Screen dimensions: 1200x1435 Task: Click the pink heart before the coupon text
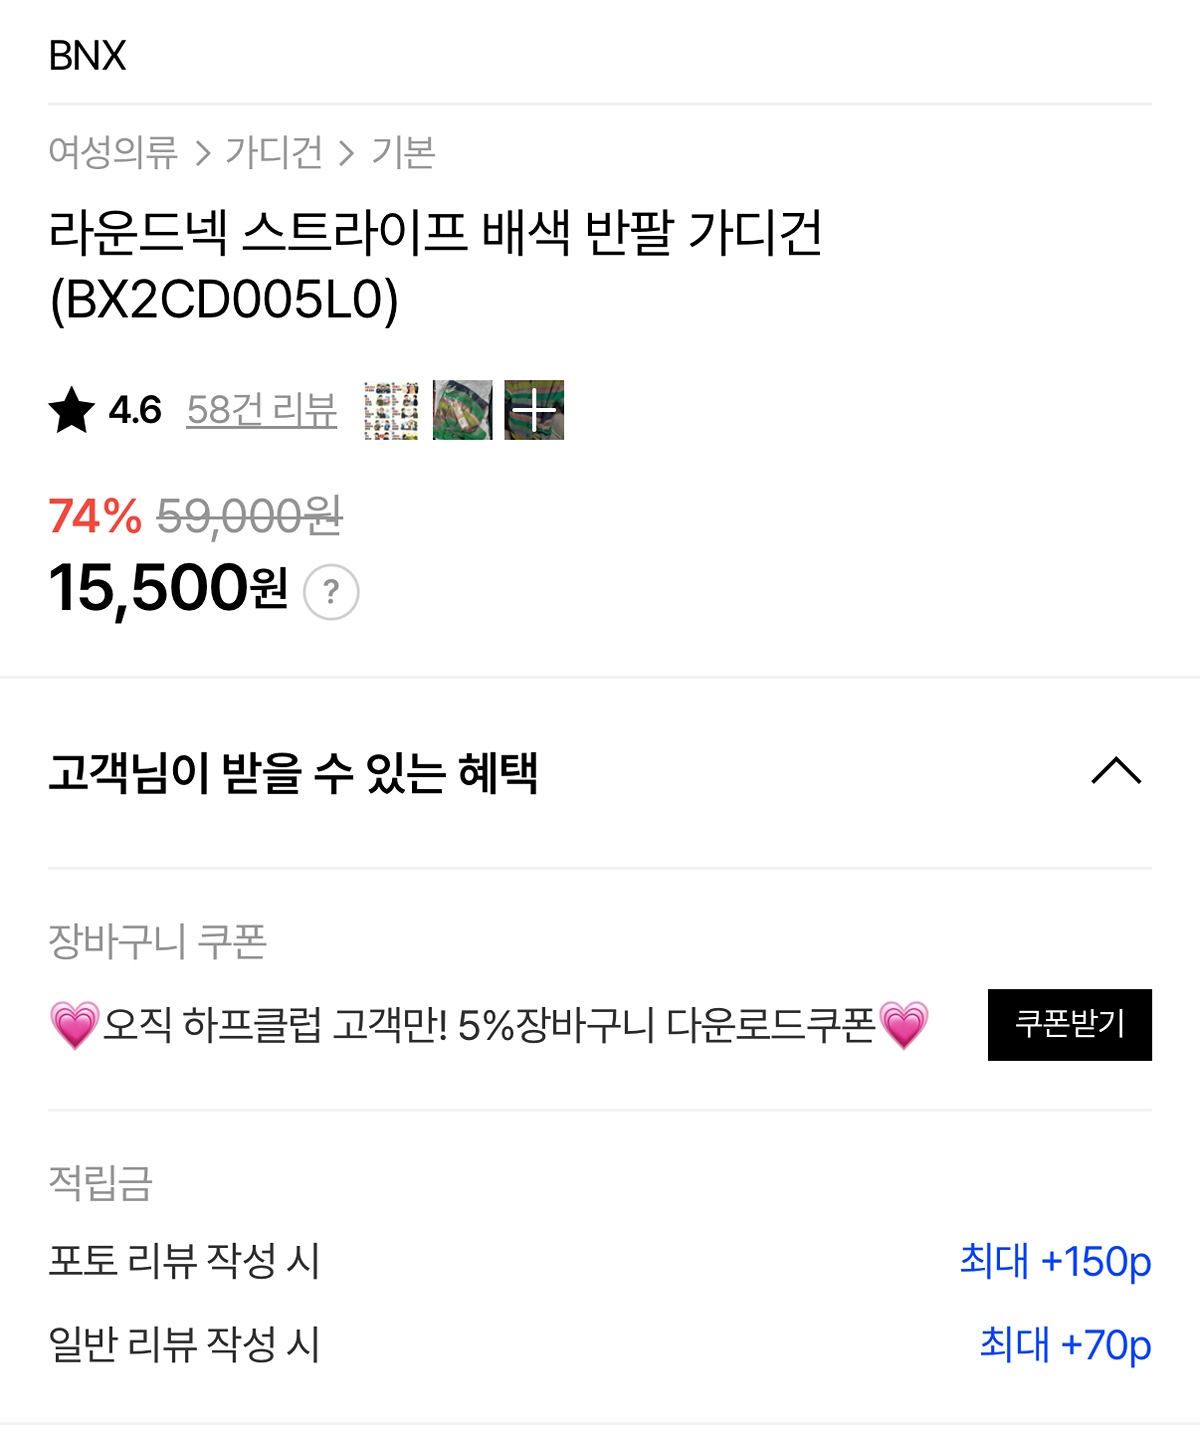point(75,1025)
